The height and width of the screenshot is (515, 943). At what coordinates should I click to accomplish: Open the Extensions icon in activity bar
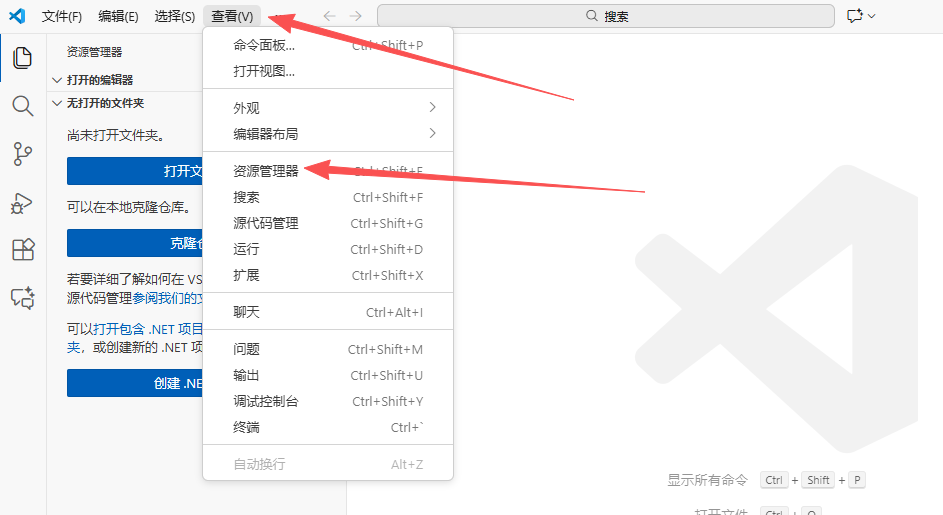click(x=23, y=249)
